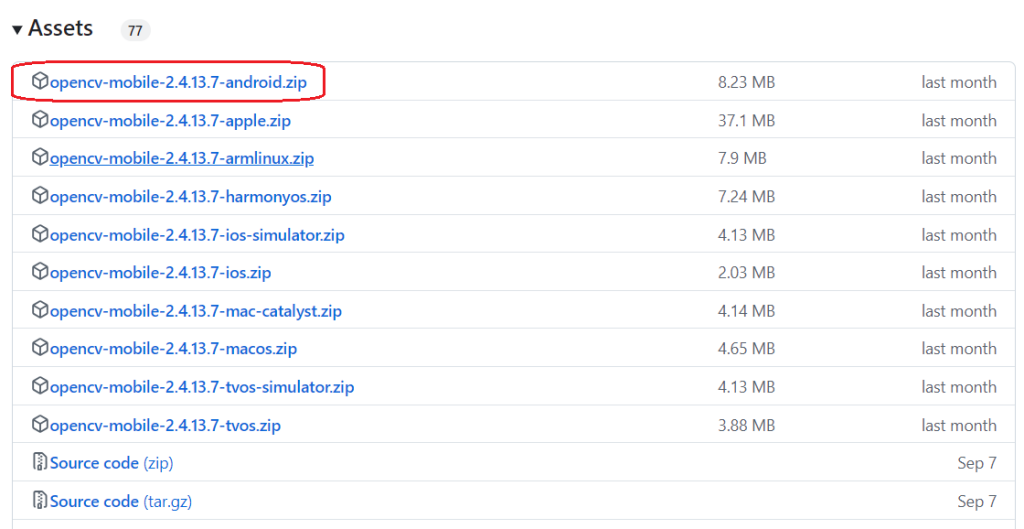Download opencv-mobile-2.4.13.7-harmonyos.zip

(190, 197)
